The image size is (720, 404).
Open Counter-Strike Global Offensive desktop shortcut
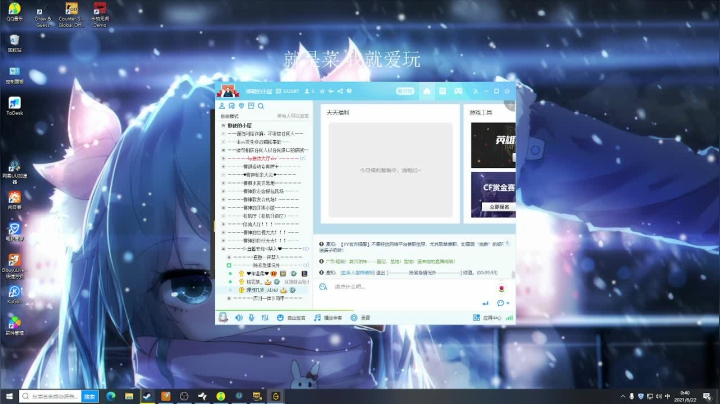tap(71, 15)
